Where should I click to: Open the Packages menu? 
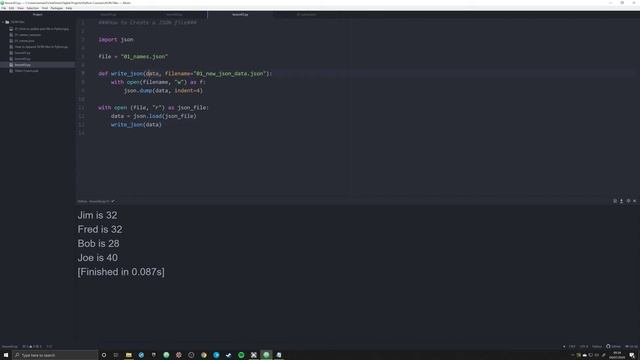tap(57, 8)
